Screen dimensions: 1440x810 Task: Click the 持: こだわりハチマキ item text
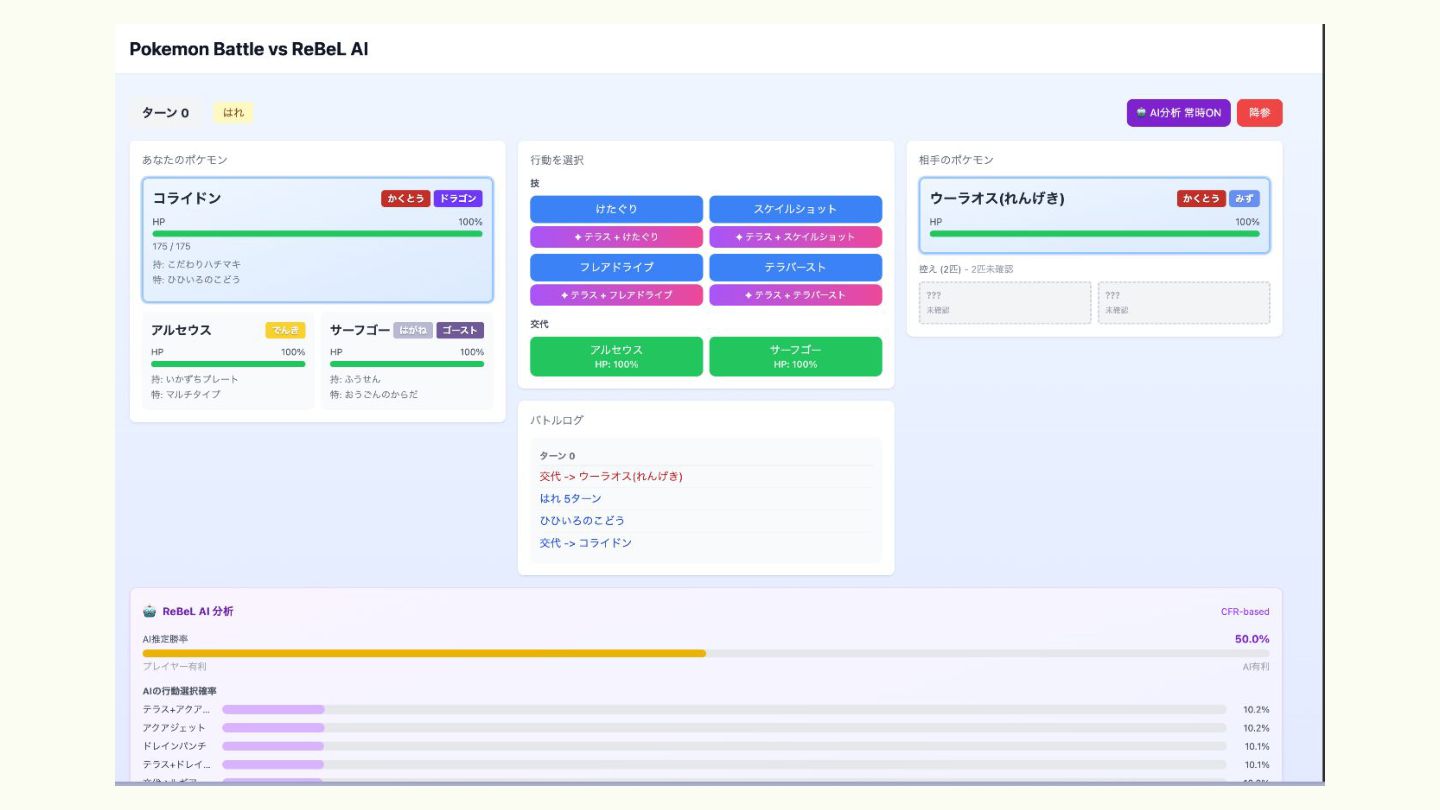(196, 264)
